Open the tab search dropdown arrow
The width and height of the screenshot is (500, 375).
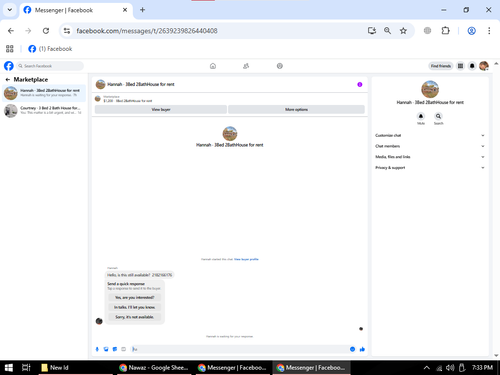click(10, 10)
